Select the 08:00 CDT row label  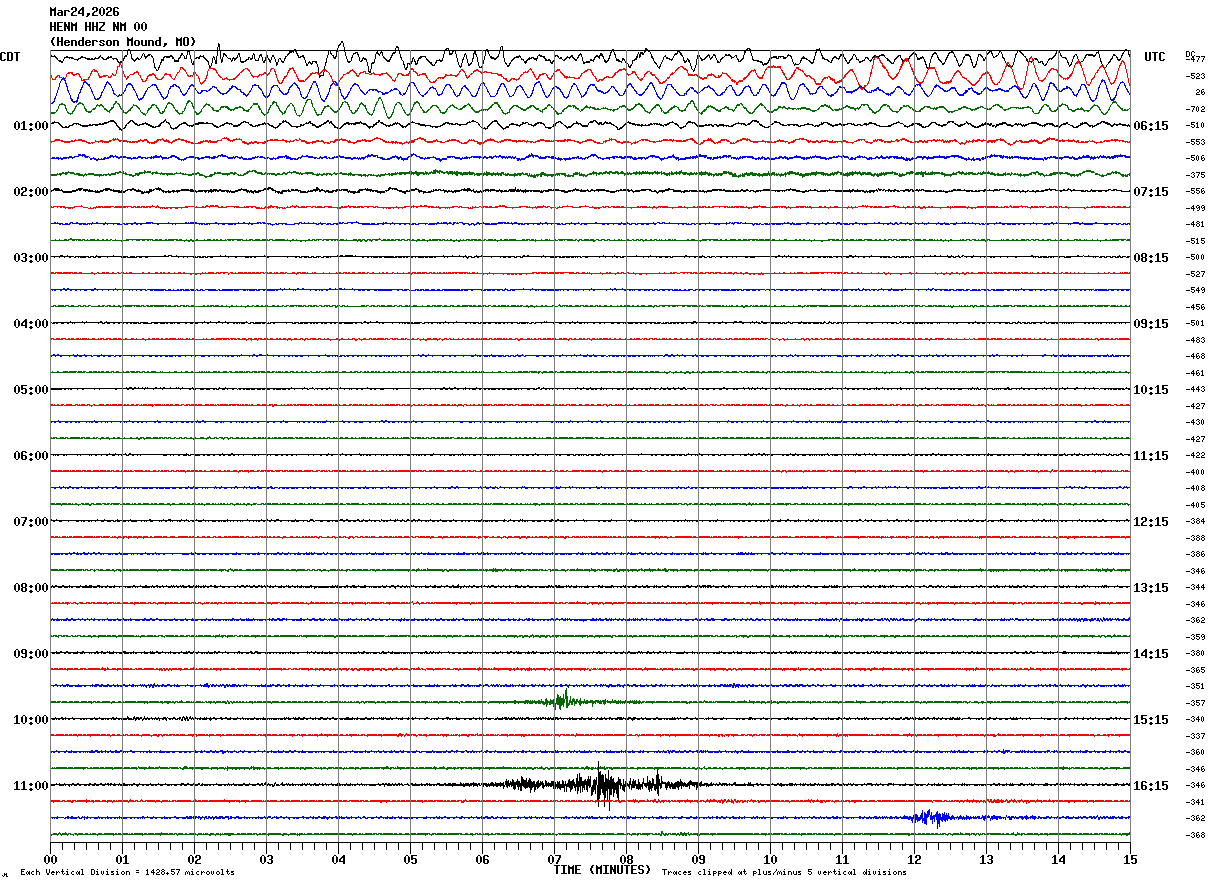coord(31,588)
